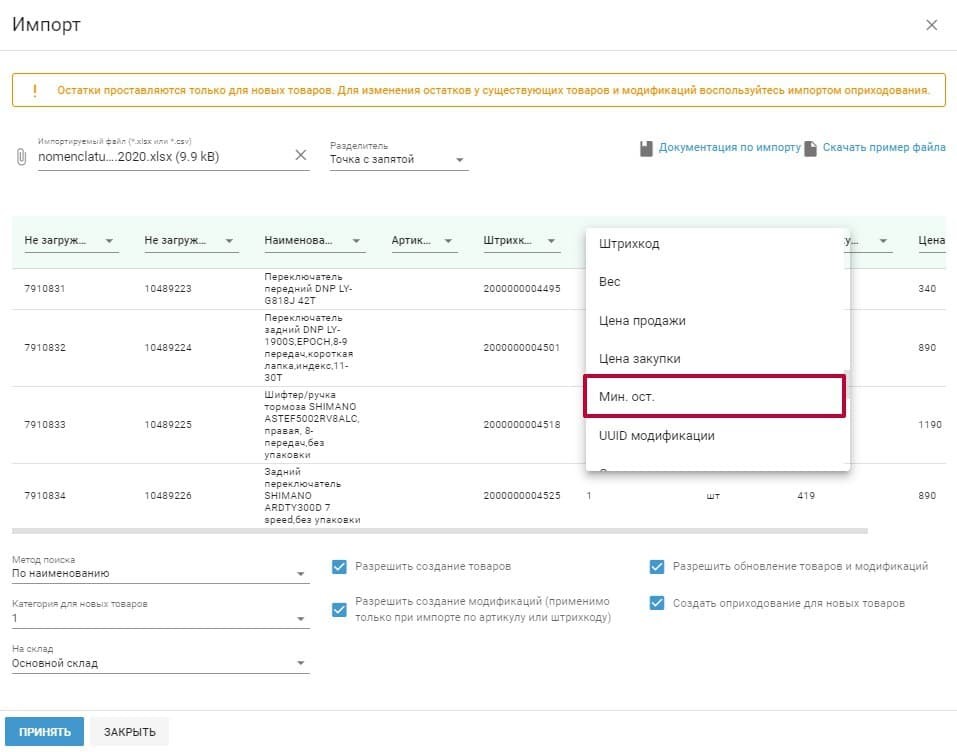
Task: Open column dropdown above value 7910831
Action: click(71, 240)
